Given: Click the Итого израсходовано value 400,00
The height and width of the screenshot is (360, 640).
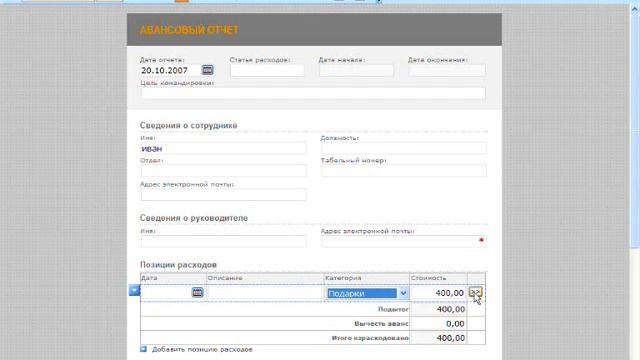Looking at the screenshot, I should [438, 338].
